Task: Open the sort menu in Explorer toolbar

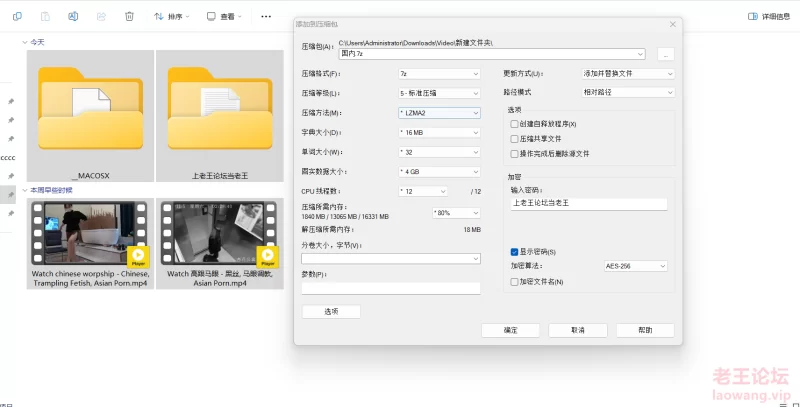Action: click(172, 16)
